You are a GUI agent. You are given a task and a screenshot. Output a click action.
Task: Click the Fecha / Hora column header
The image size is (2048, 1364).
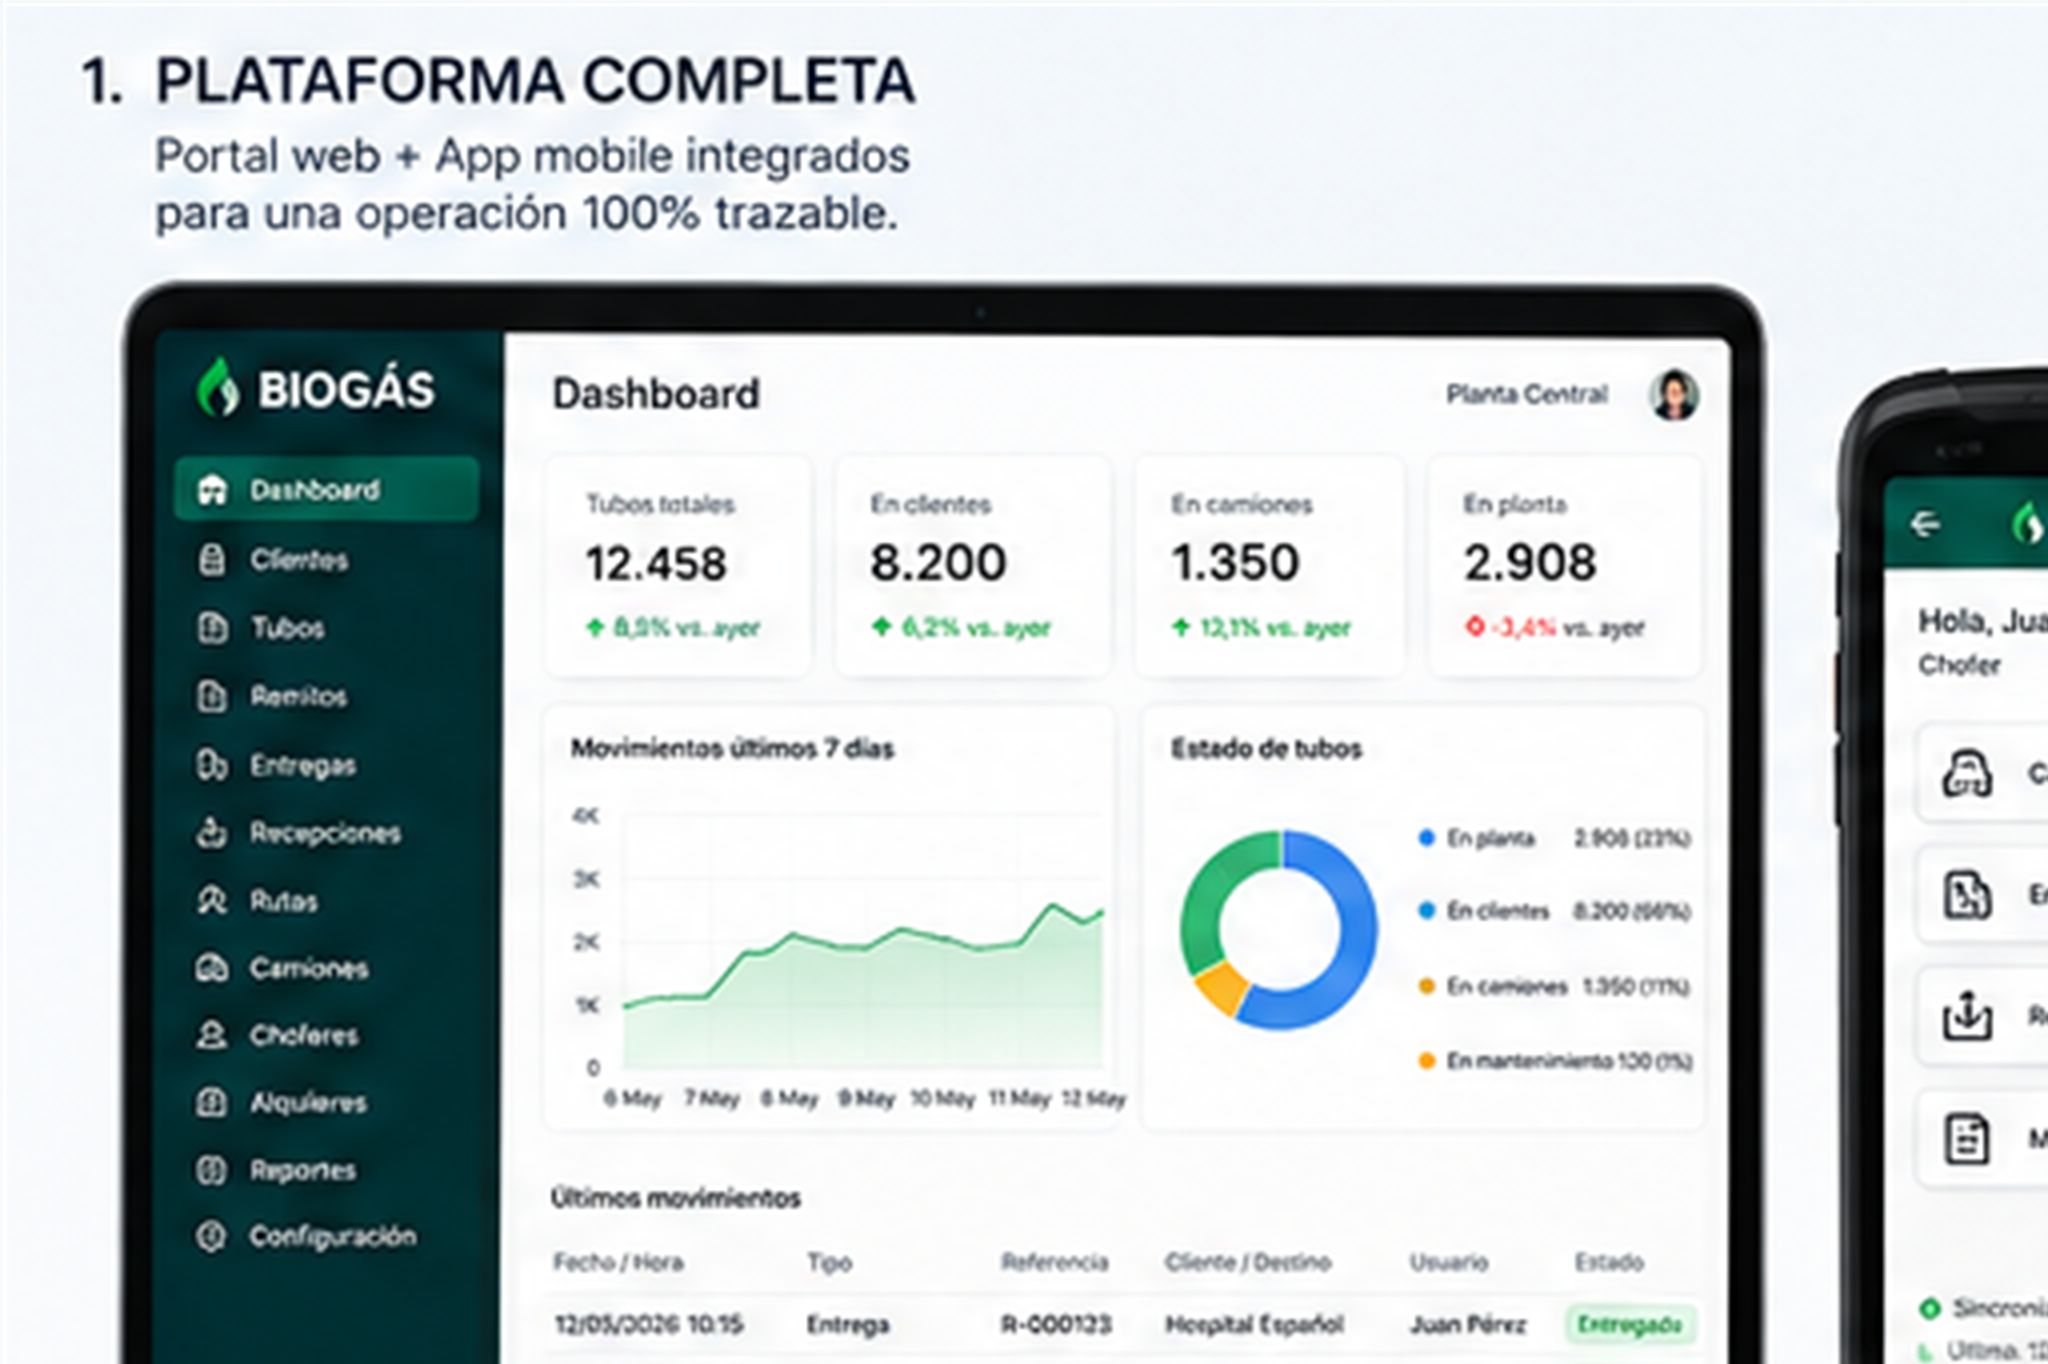[618, 1262]
